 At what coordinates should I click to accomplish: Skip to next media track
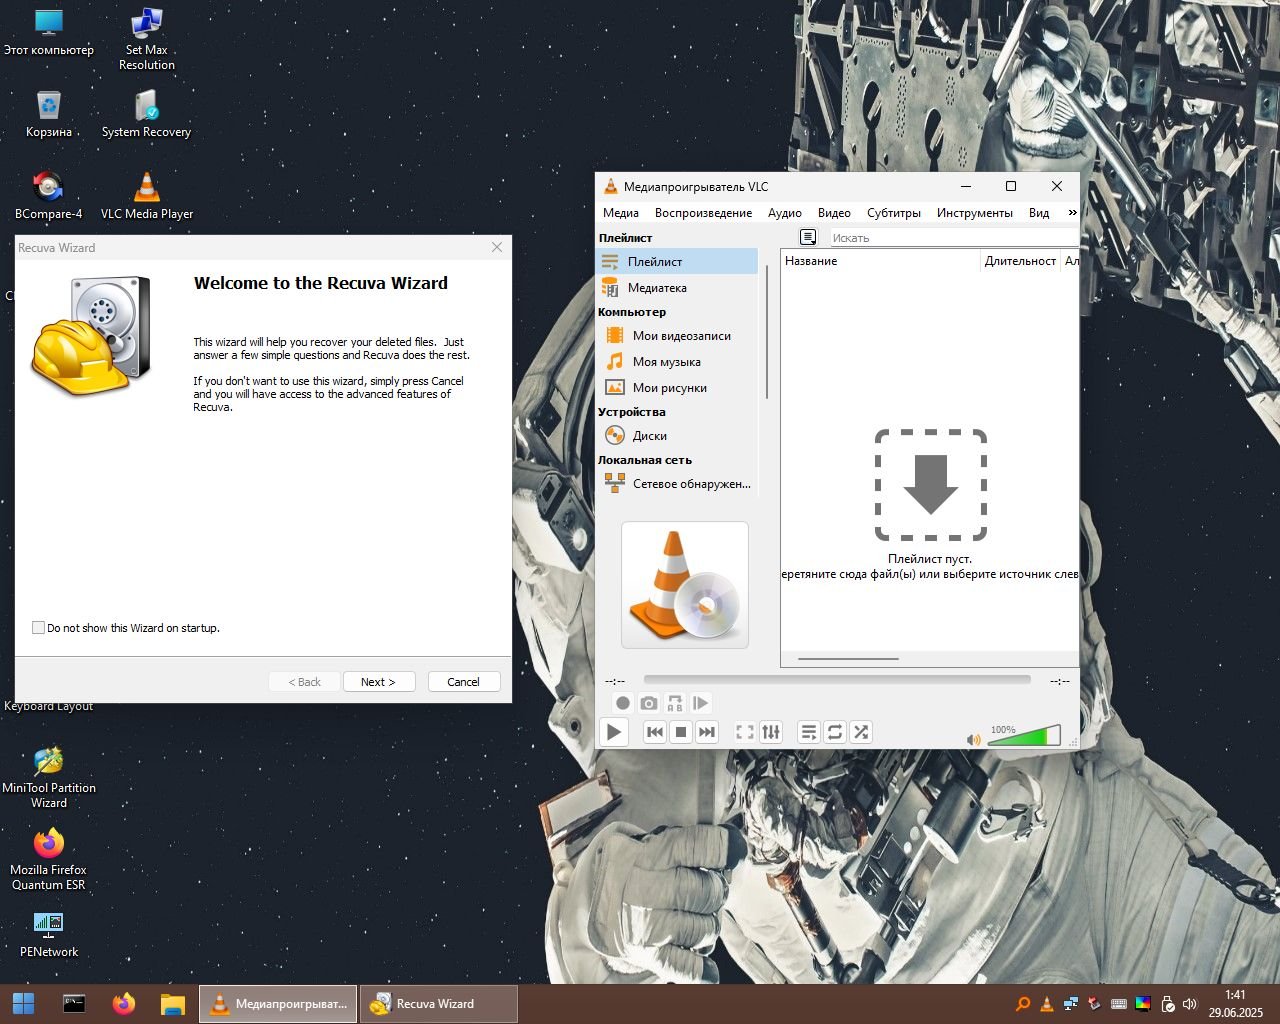tap(707, 732)
